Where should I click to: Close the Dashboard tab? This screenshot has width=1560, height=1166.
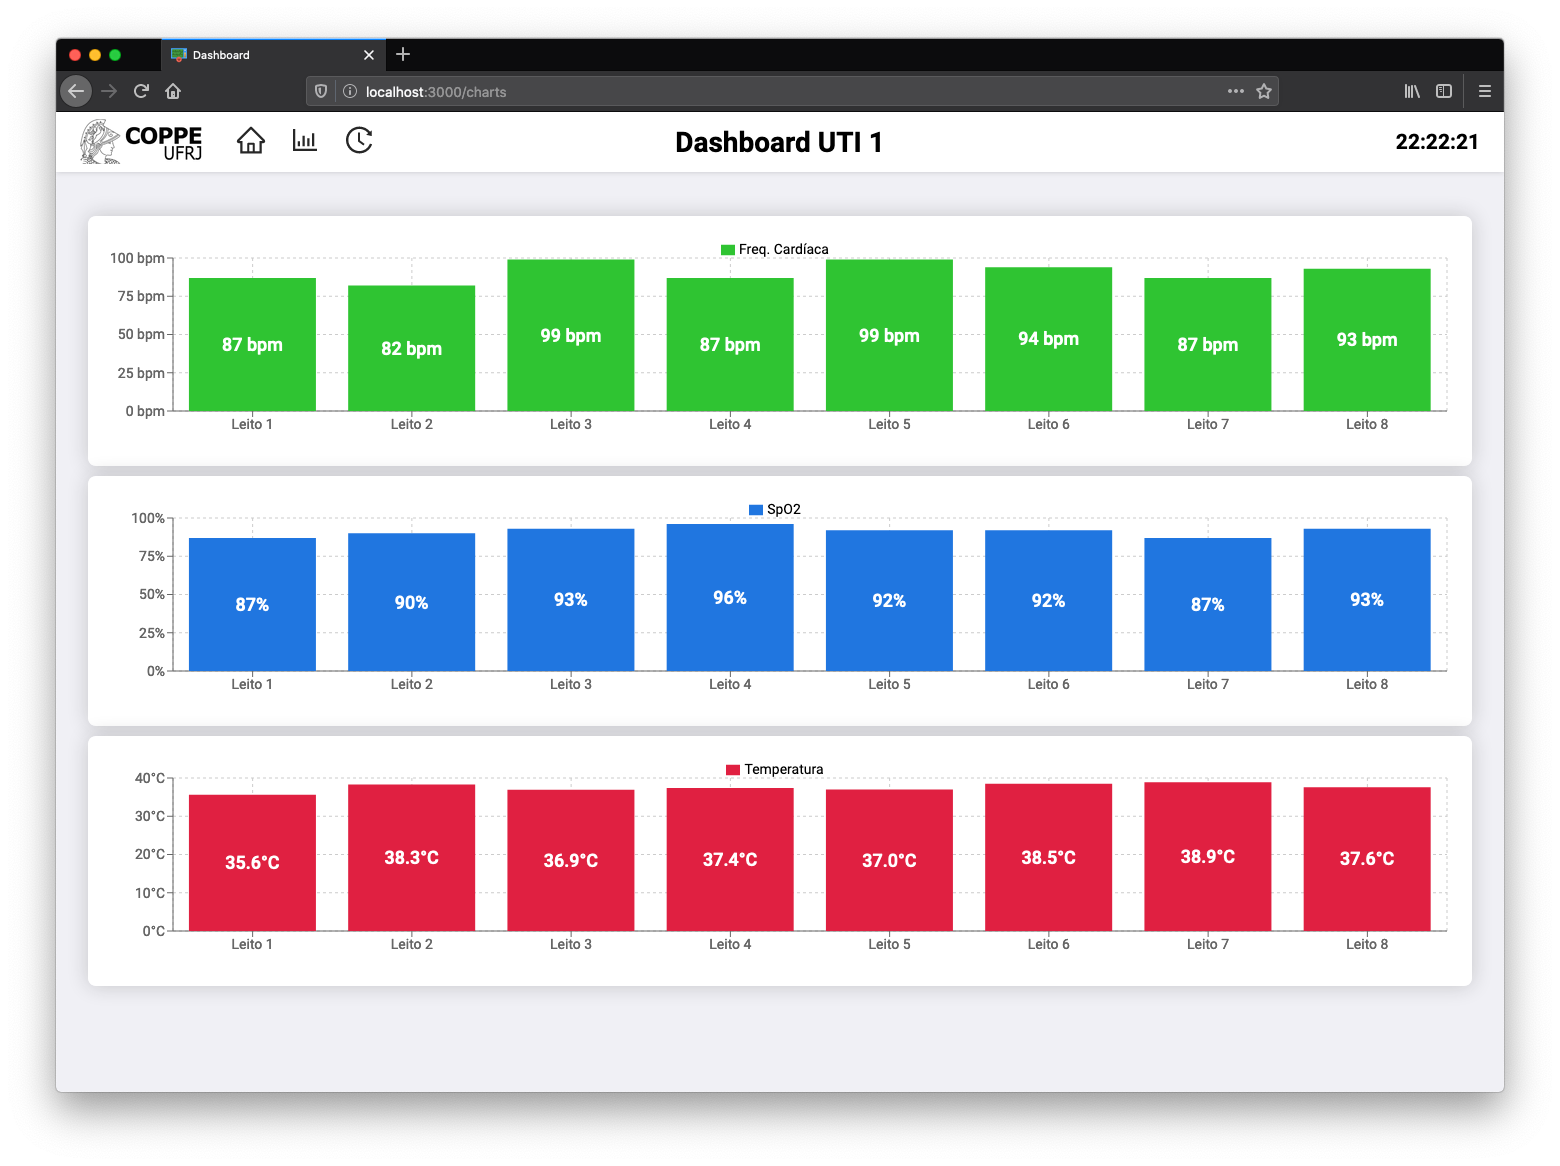point(369,55)
